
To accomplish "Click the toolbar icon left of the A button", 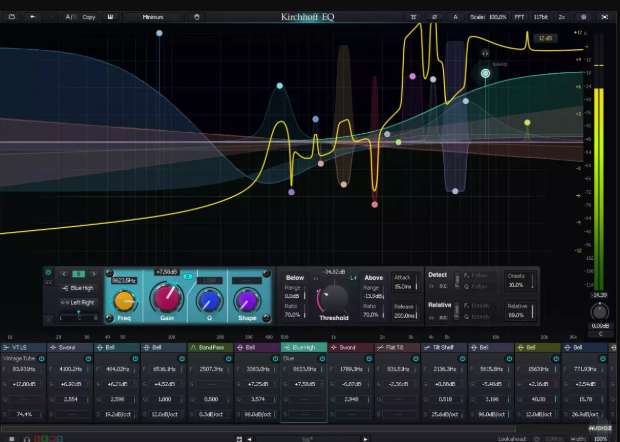I will pyautogui.click(x=435, y=17).
